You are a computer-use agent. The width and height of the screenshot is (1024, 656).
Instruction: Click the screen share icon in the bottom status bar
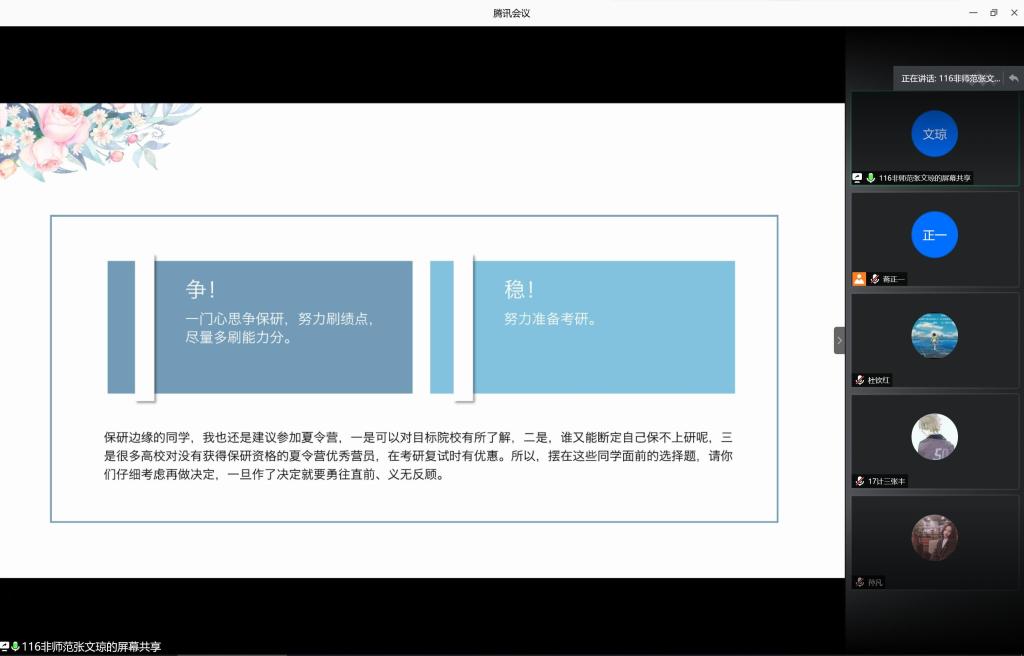coord(7,647)
